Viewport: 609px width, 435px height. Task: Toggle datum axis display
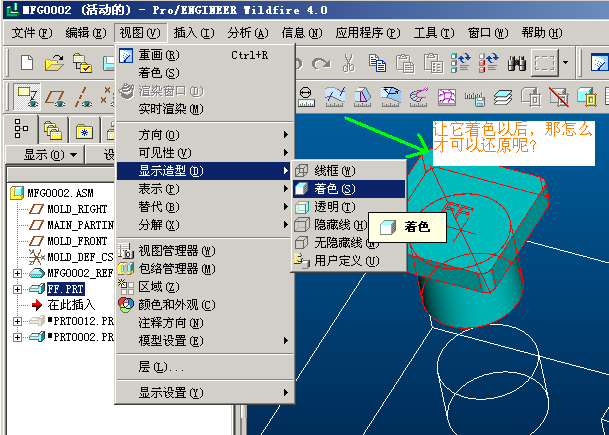click(x=84, y=97)
